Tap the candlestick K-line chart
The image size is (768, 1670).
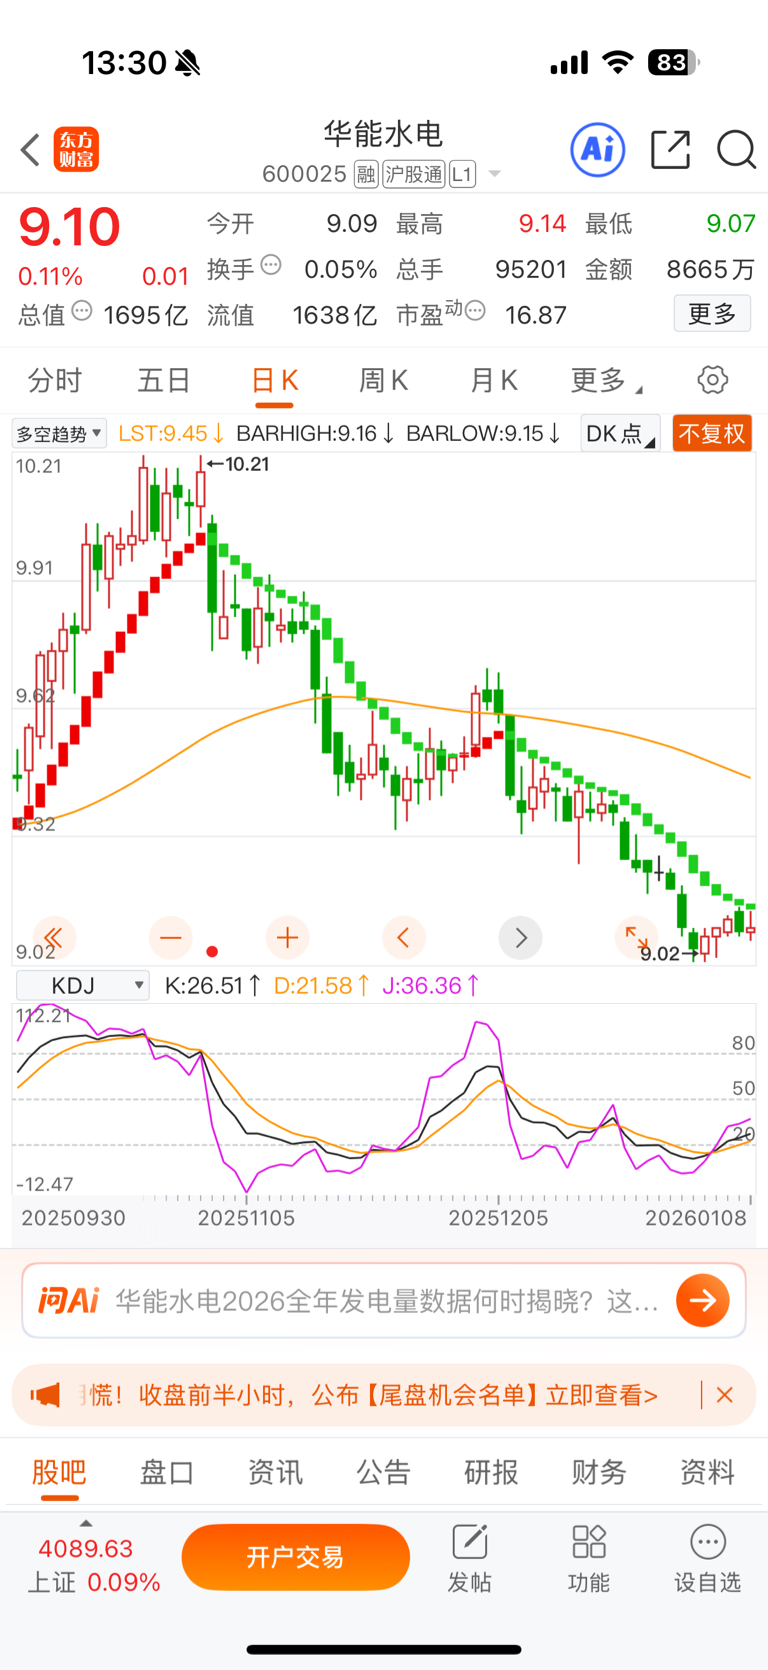384,708
